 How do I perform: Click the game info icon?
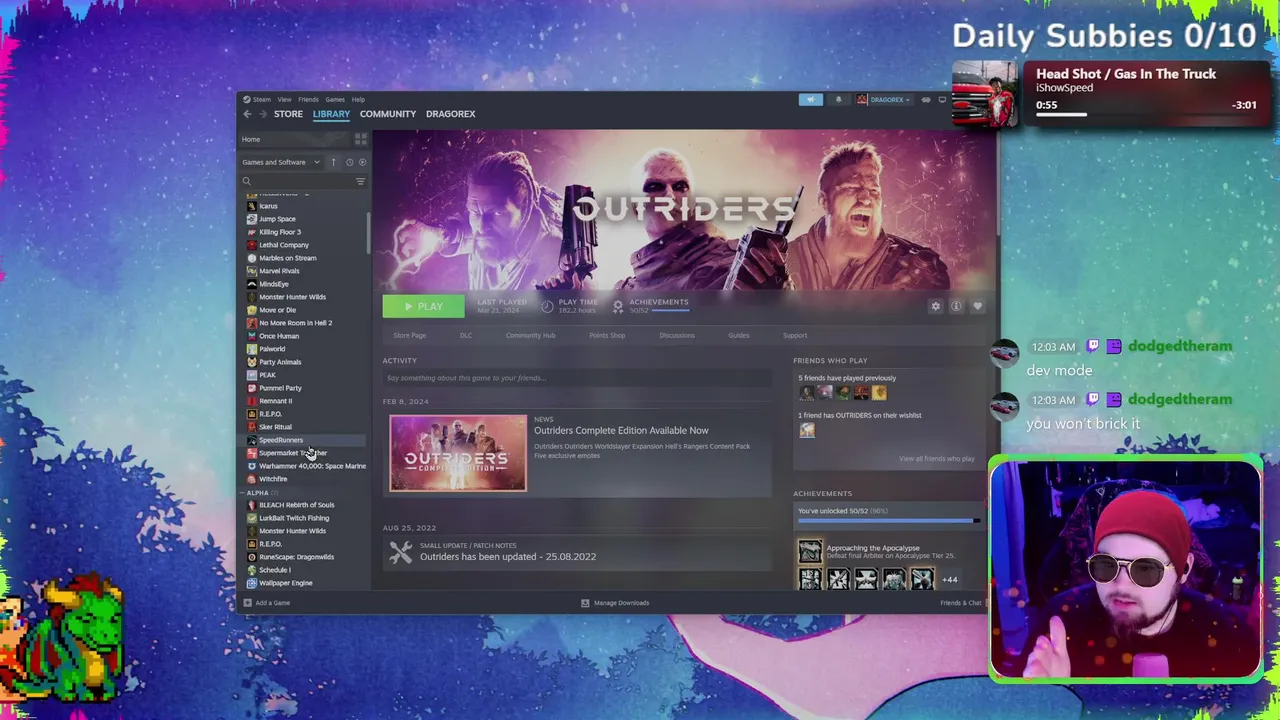click(x=956, y=306)
